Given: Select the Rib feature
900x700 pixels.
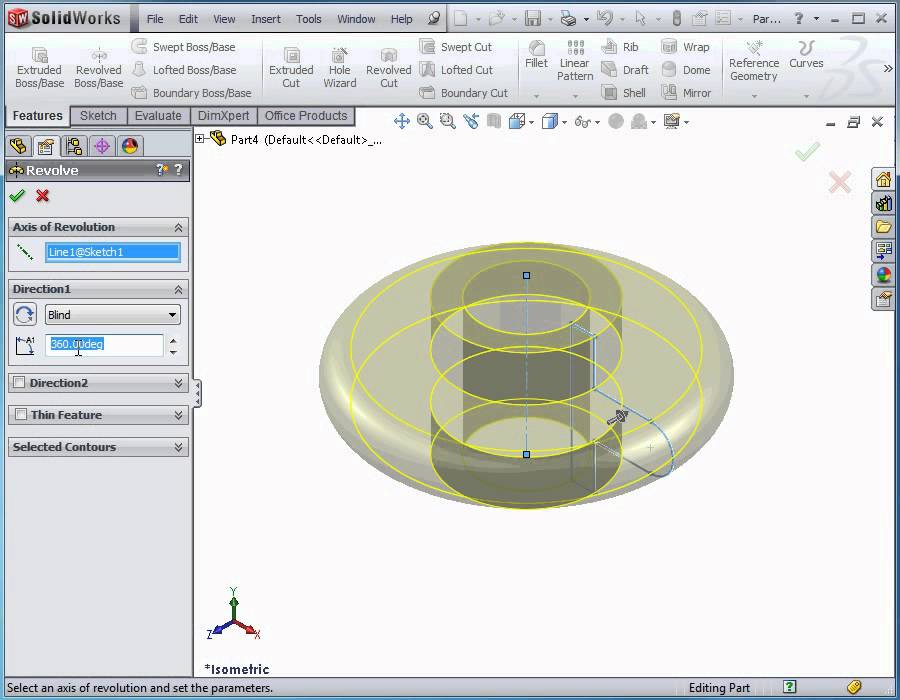Looking at the screenshot, I should pyautogui.click(x=620, y=46).
